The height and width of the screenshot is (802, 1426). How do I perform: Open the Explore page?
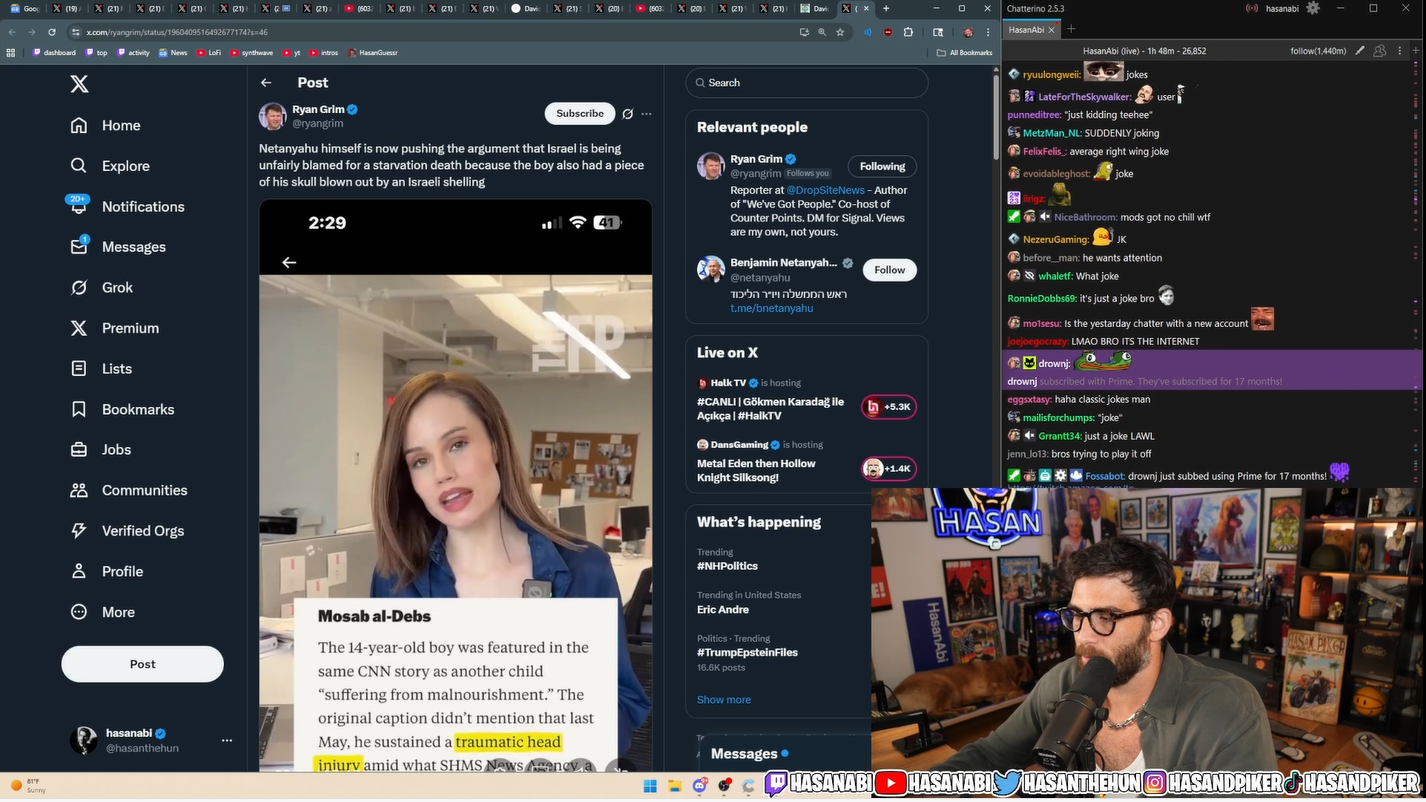[110, 166]
